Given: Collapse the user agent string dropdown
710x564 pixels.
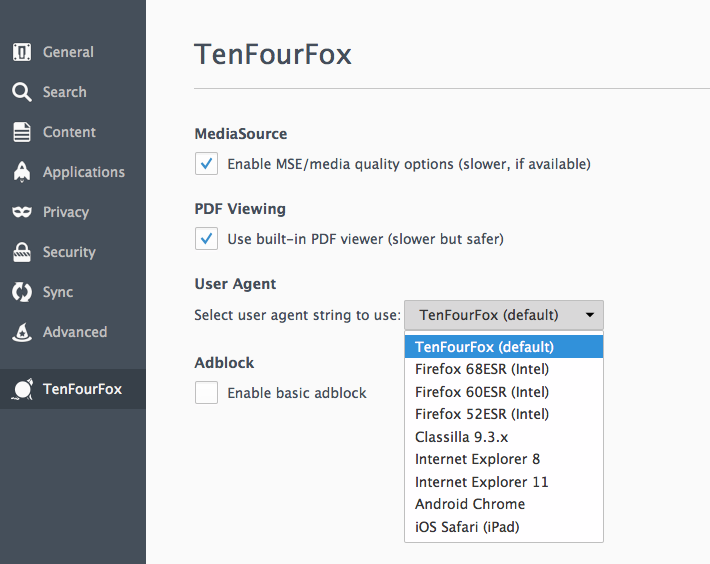Looking at the screenshot, I should click(504, 315).
